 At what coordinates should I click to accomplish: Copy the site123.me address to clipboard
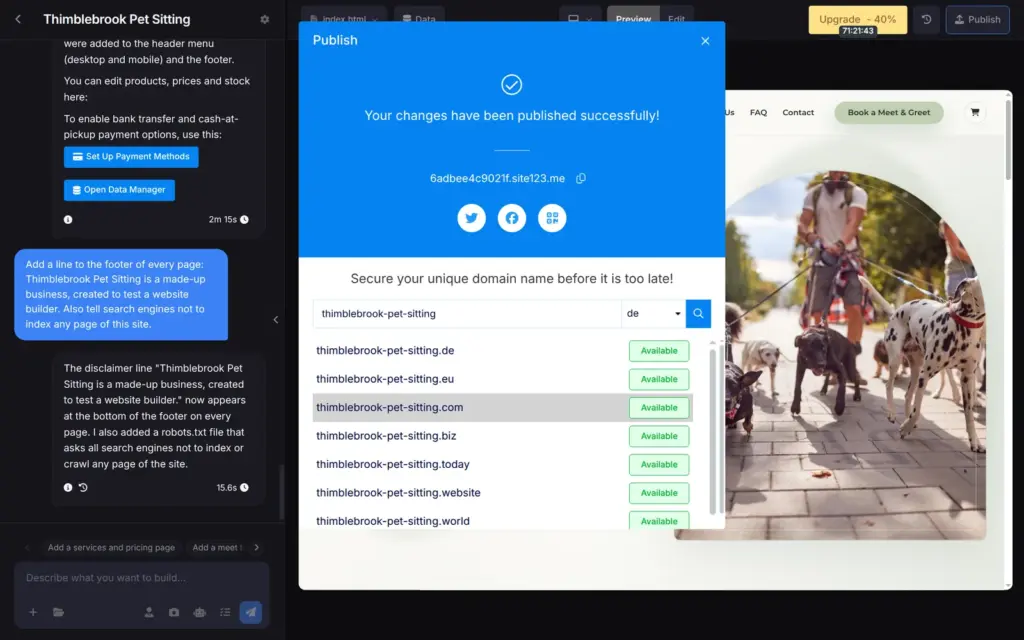click(581, 178)
